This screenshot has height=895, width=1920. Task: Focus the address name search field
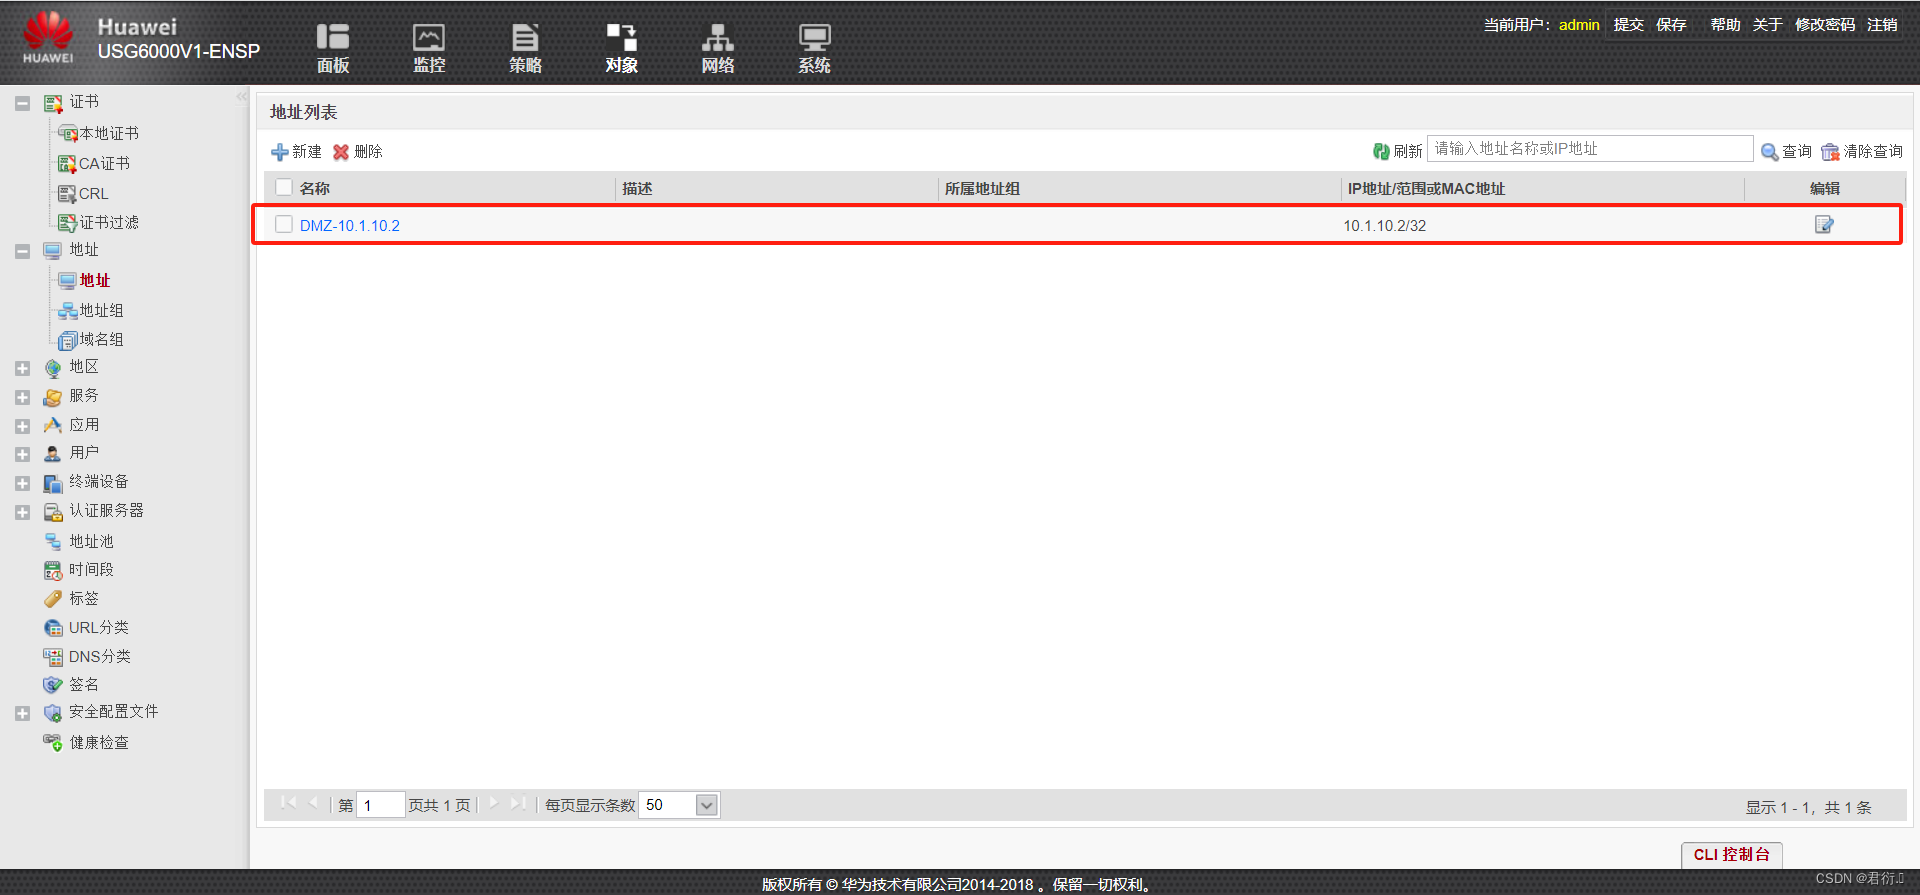pos(1590,149)
